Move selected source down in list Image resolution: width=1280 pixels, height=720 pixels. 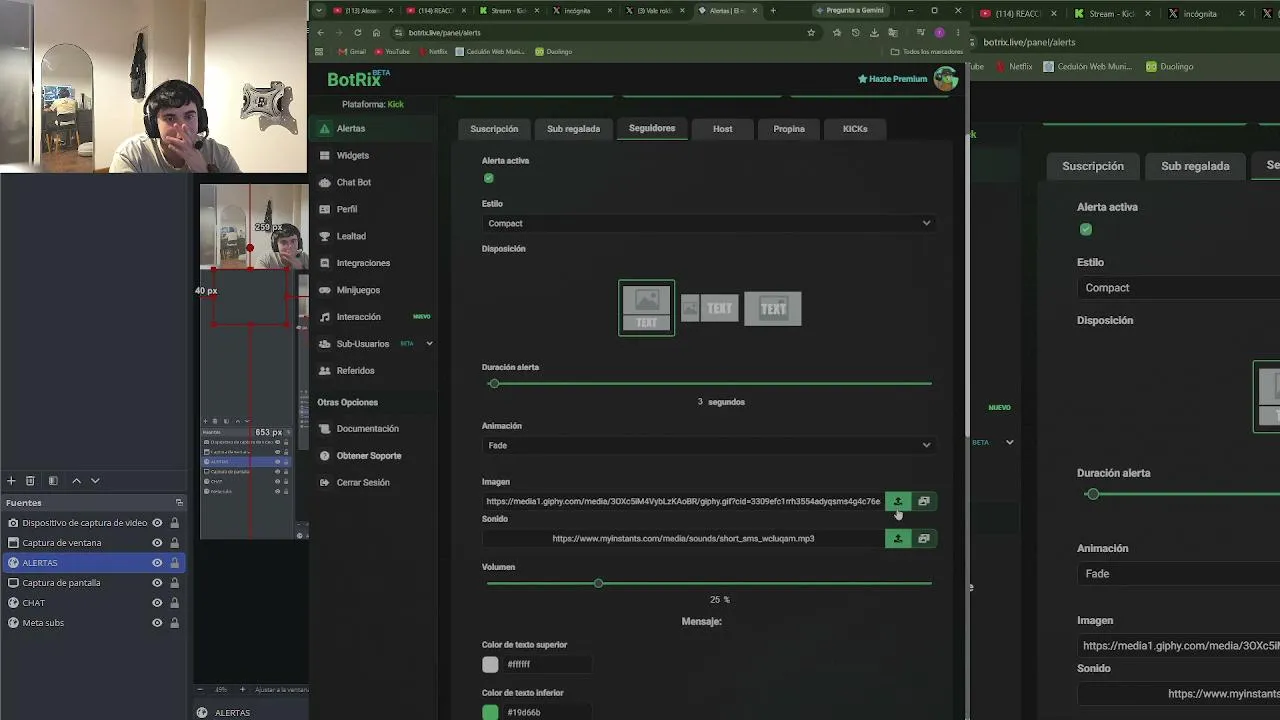(x=95, y=481)
